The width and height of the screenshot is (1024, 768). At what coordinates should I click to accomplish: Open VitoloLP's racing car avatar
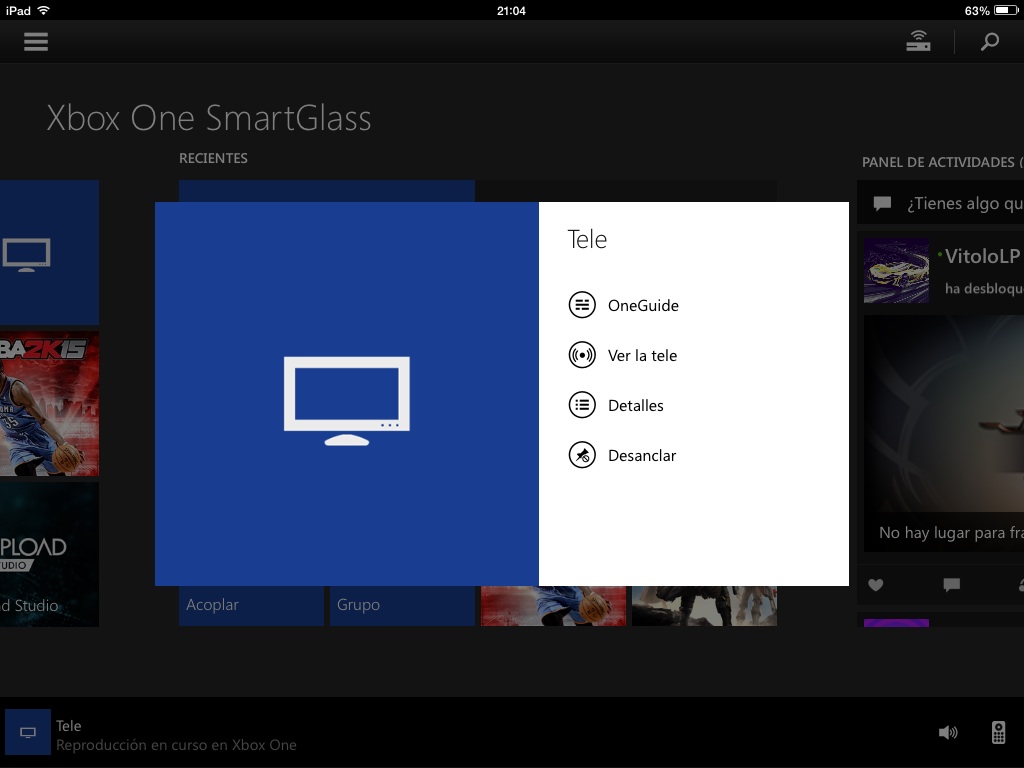(896, 270)
